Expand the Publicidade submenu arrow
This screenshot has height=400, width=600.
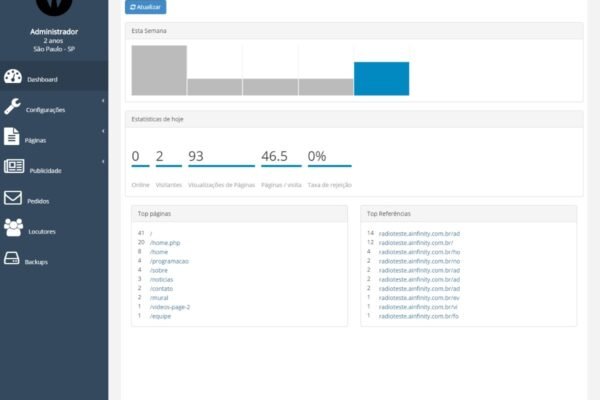(103, 162)
